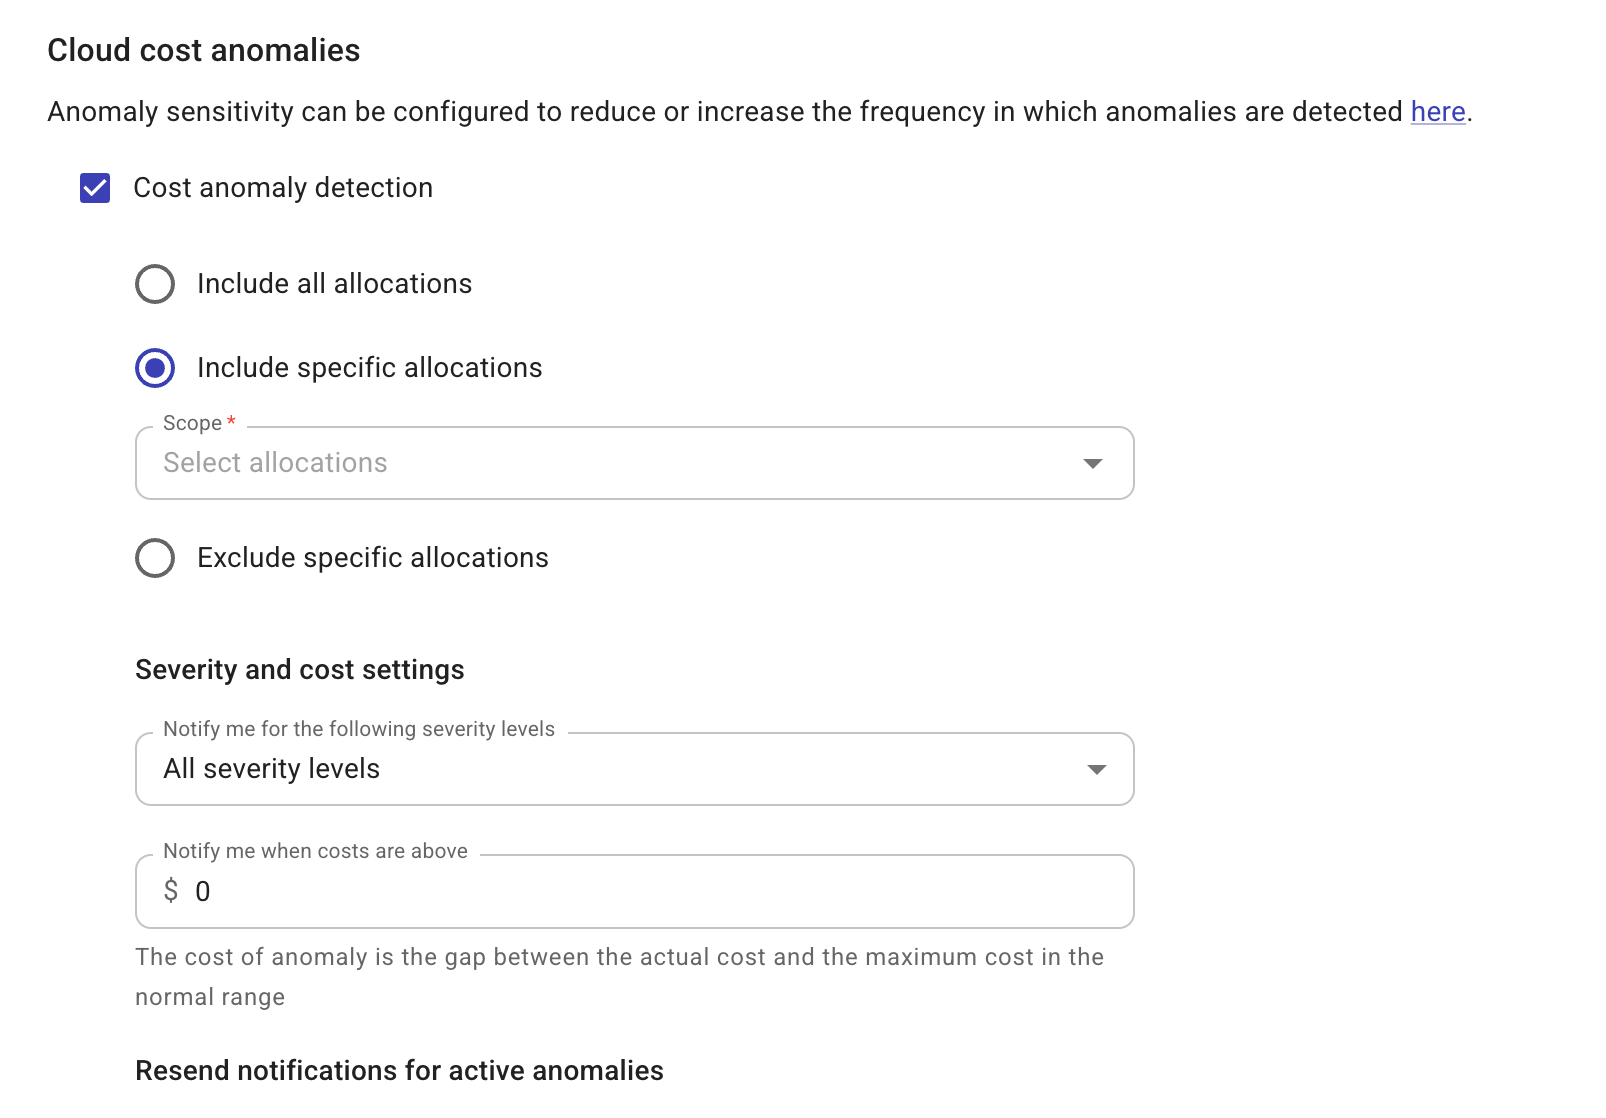Click the Include specific allocations label text
1606x1118 pixels.
[370, 367]
